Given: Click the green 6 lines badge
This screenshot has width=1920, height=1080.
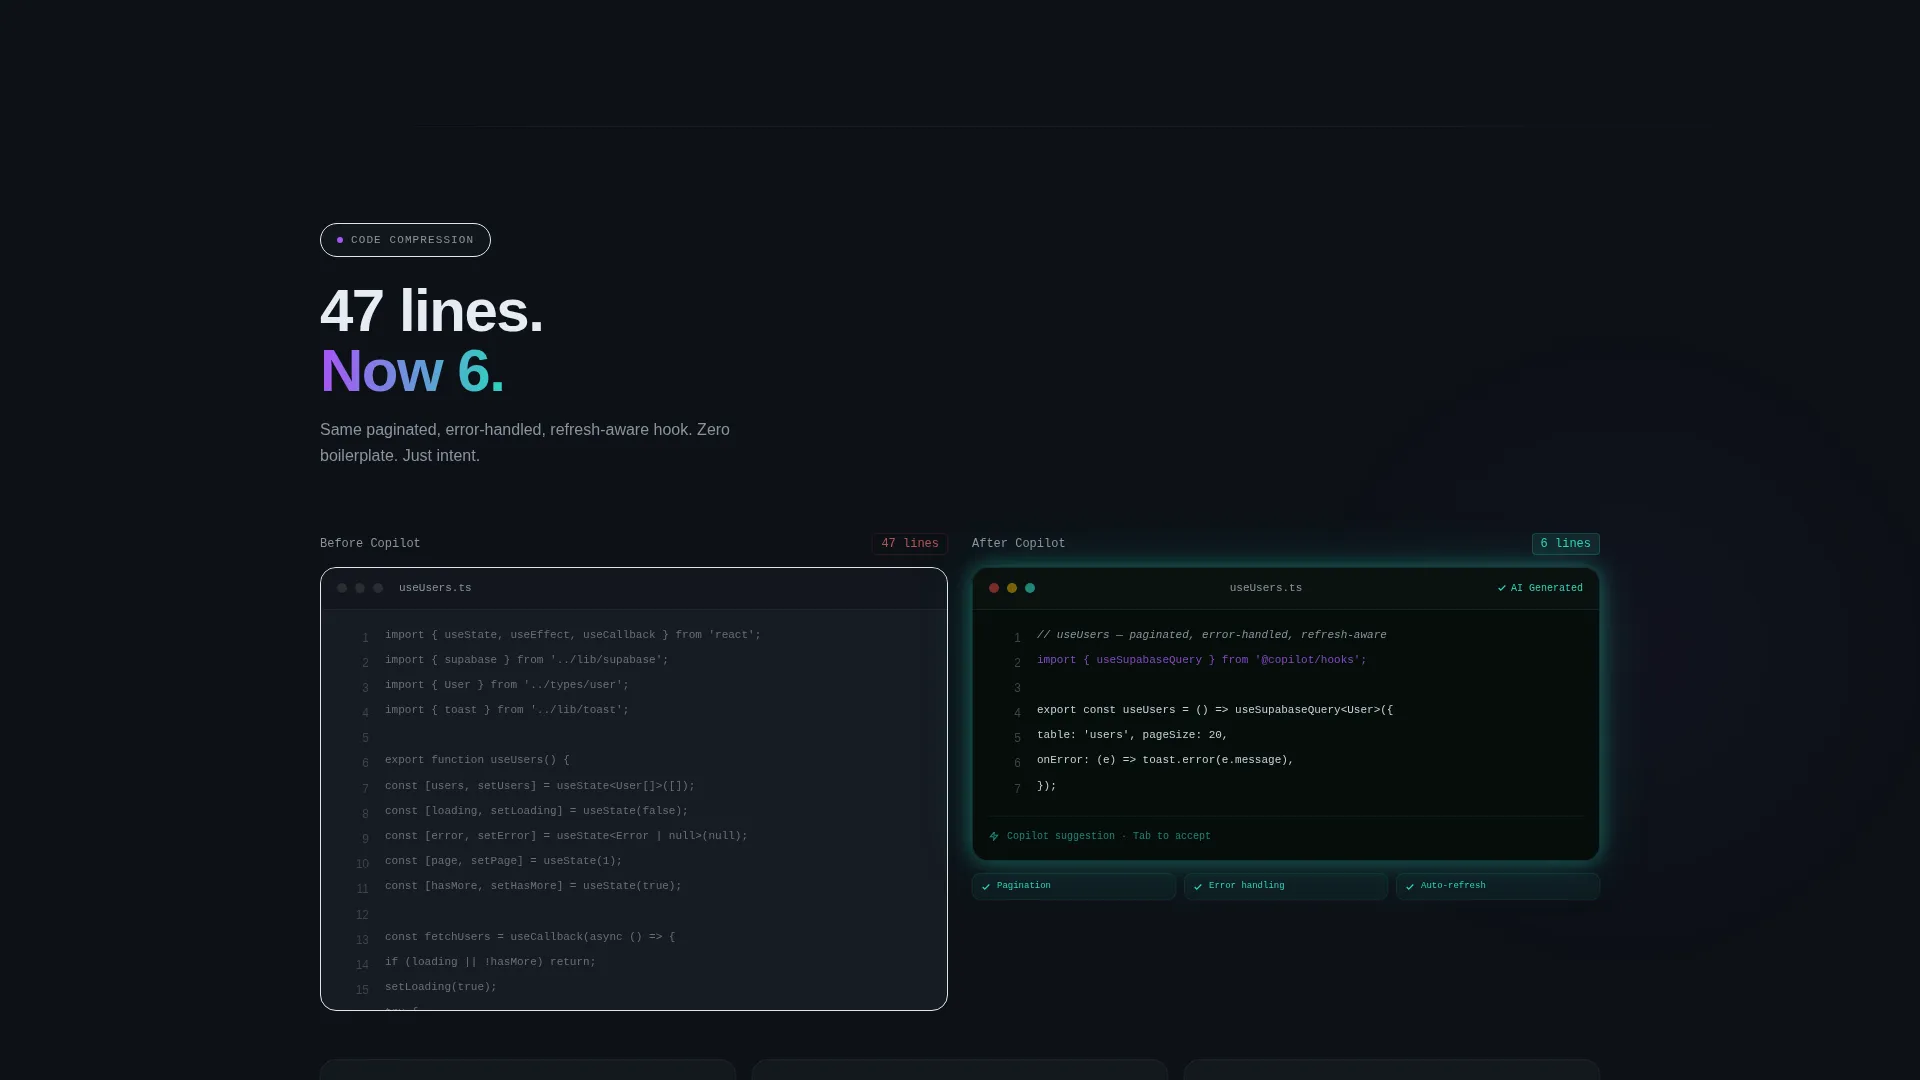Looking at the screenshot, I should 1565,544.
